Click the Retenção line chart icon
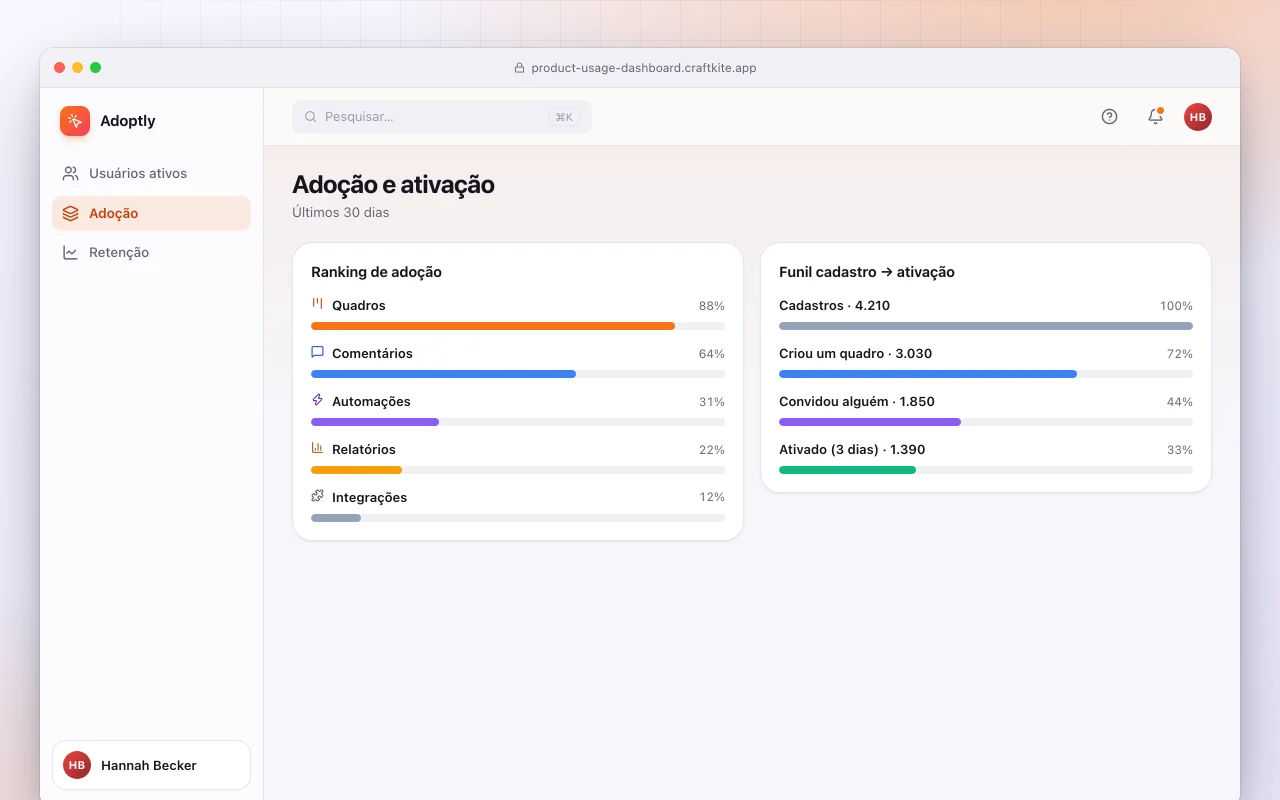This screenshot has height=800, width=1280. coord(70,253)
